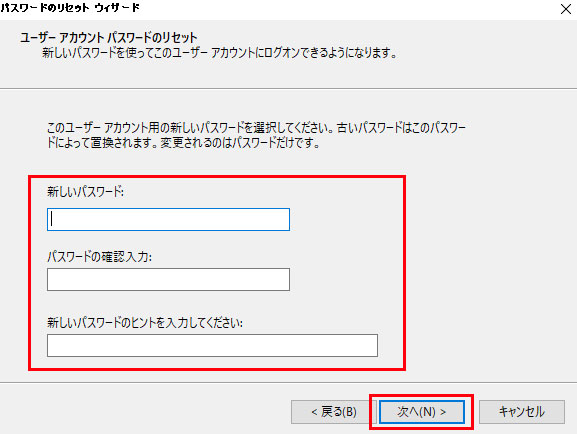Select the パスワードの確認入力 text field
This screenshot has height=434, width=577.
[168, 279]
